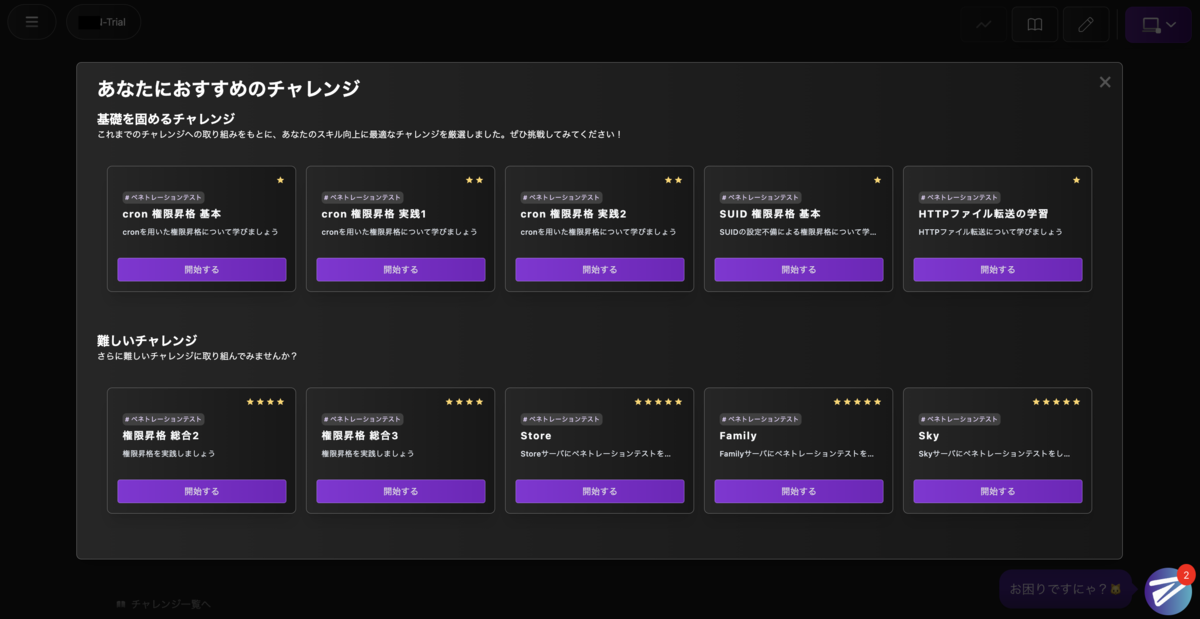Viewport: 1200px width, 619px height.
Task: Click the five-star rating on Family card
Action: pos(856,401)
